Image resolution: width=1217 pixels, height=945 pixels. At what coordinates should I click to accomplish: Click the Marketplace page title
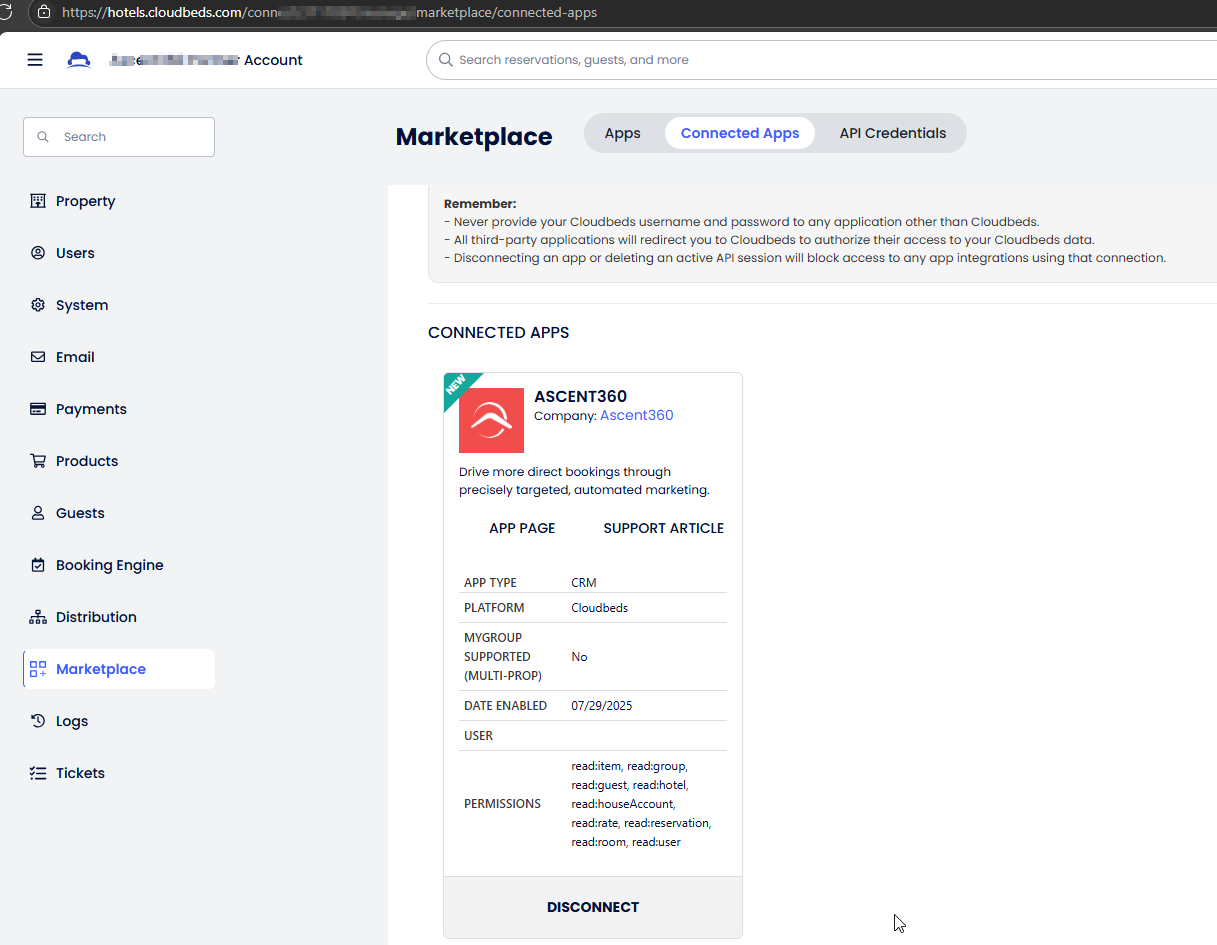[x=474, y=136]
